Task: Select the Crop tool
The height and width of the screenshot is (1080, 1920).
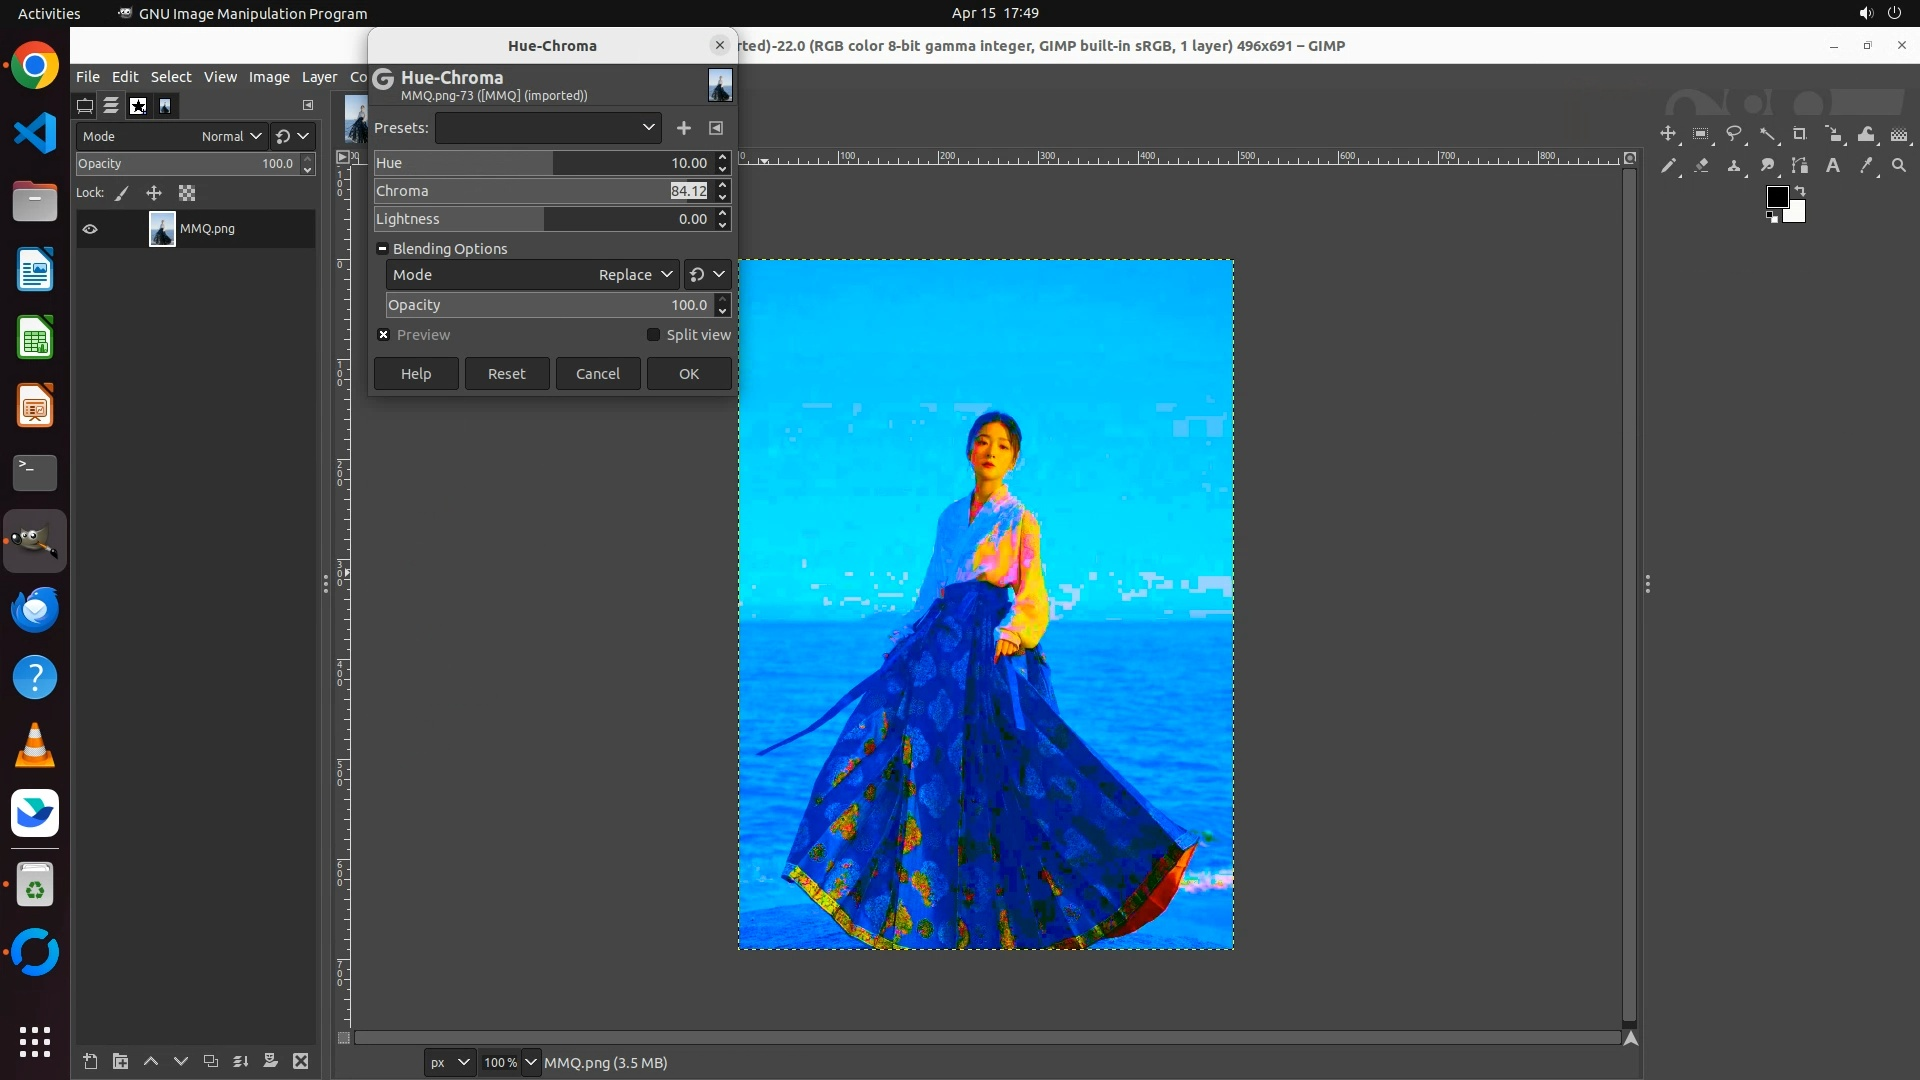Action: 1800,134
